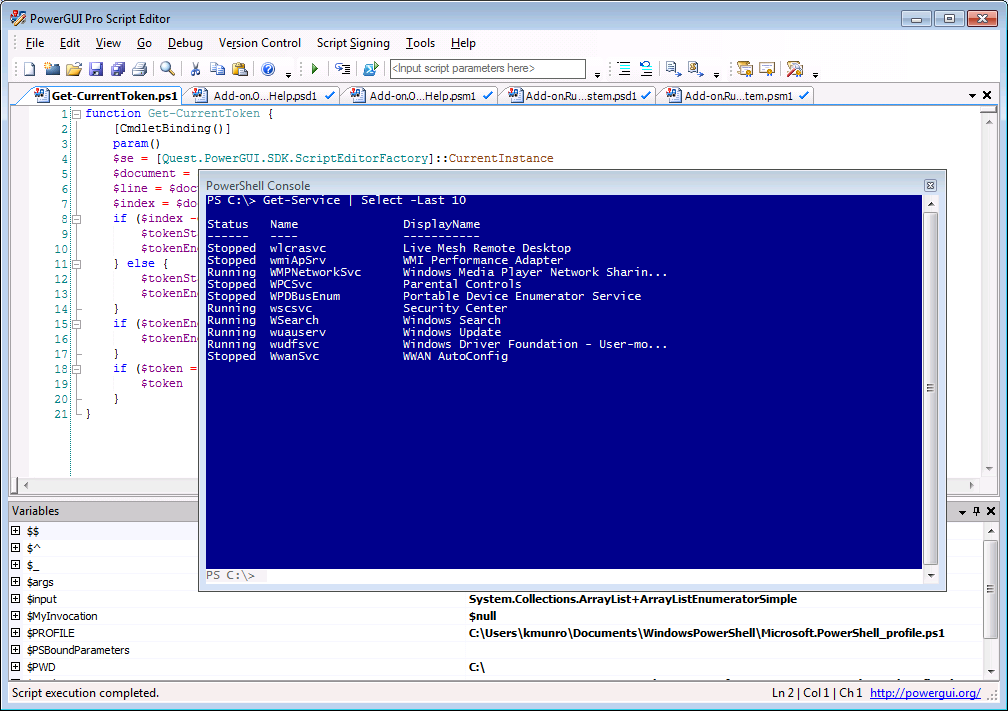Open Find with the magnifying glass icon
The height and width of the screenshot is (711, 1008).
point(167,69)
